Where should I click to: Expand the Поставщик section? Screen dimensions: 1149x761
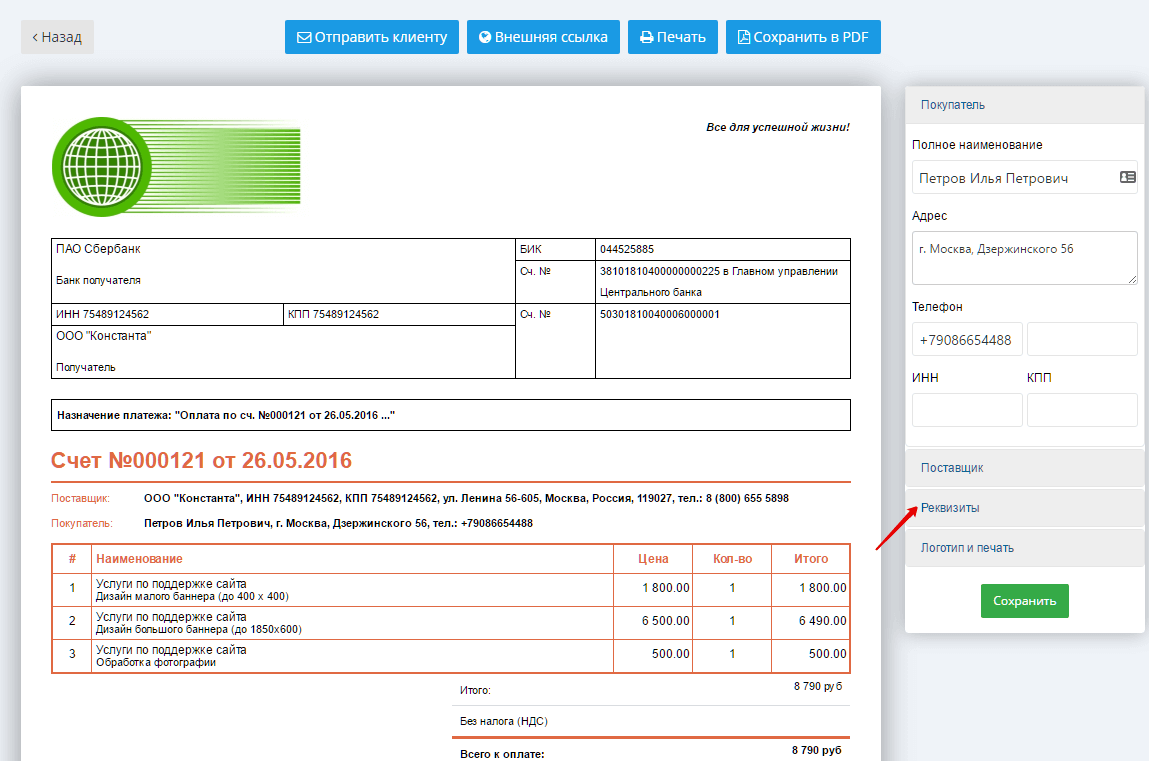coord(1024,468)
